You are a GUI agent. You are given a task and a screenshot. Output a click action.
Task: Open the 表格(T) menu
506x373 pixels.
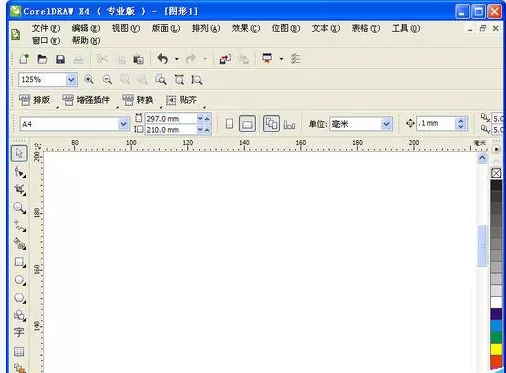pyautogui.click(x=366, y=28)
